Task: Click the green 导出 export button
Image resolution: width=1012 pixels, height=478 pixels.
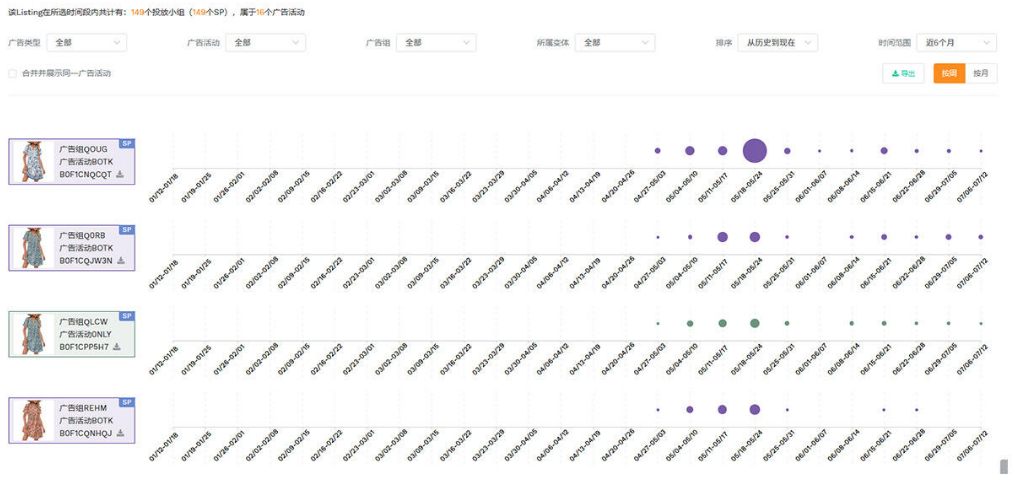Action: click(x=903, y=73)
